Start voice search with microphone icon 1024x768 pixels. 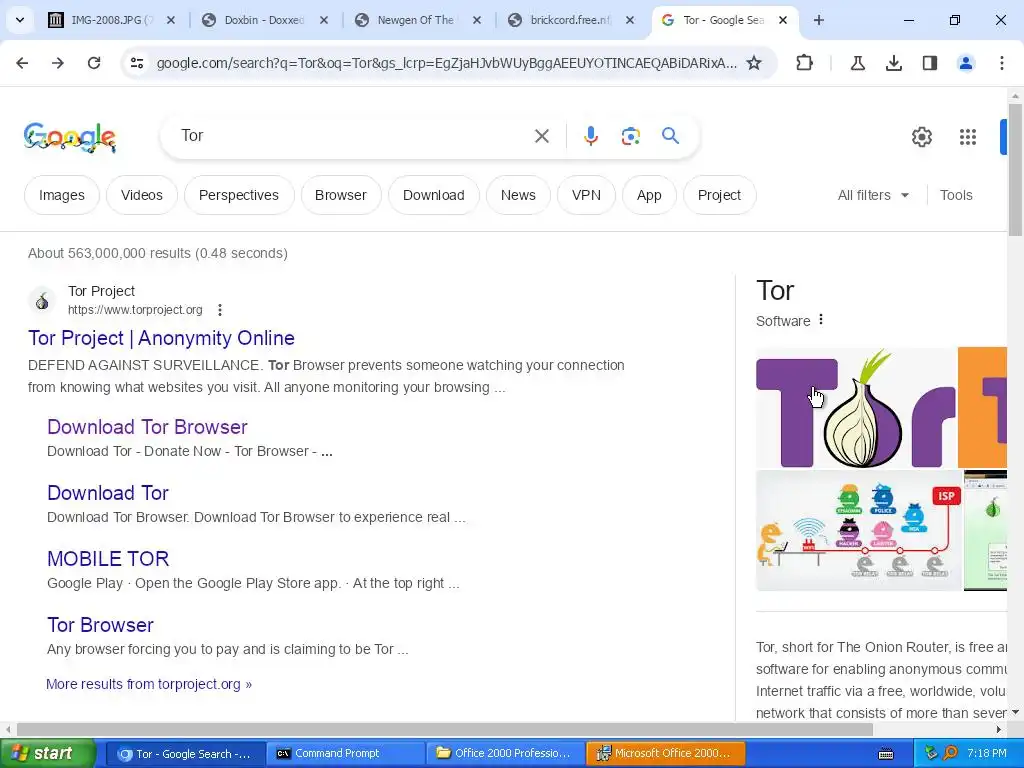coord(590,136)
